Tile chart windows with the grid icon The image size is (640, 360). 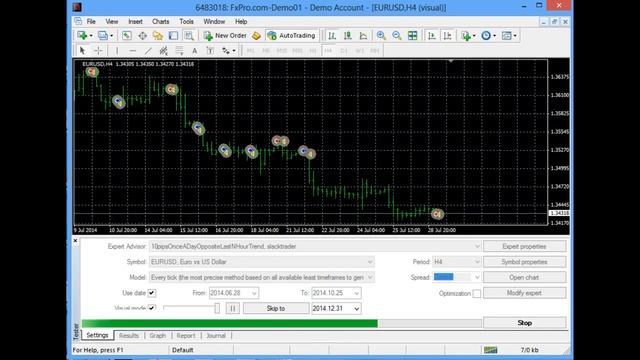click(x=412, y=36)
